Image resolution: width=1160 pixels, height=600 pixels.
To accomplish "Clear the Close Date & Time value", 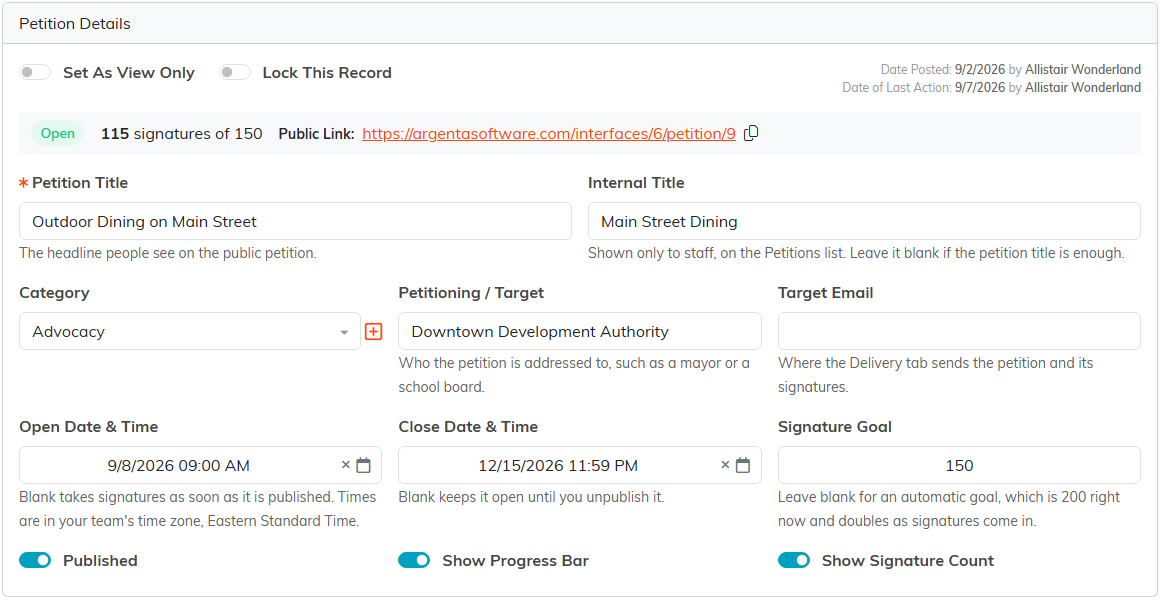I will (x=725, y=465).
